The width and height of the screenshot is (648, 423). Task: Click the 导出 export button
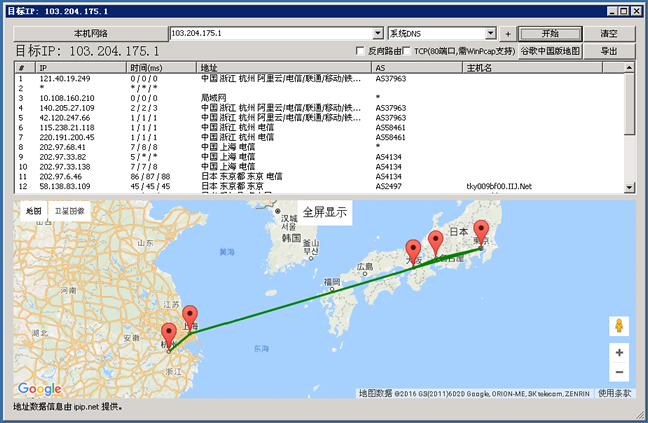tap(609, 50)
